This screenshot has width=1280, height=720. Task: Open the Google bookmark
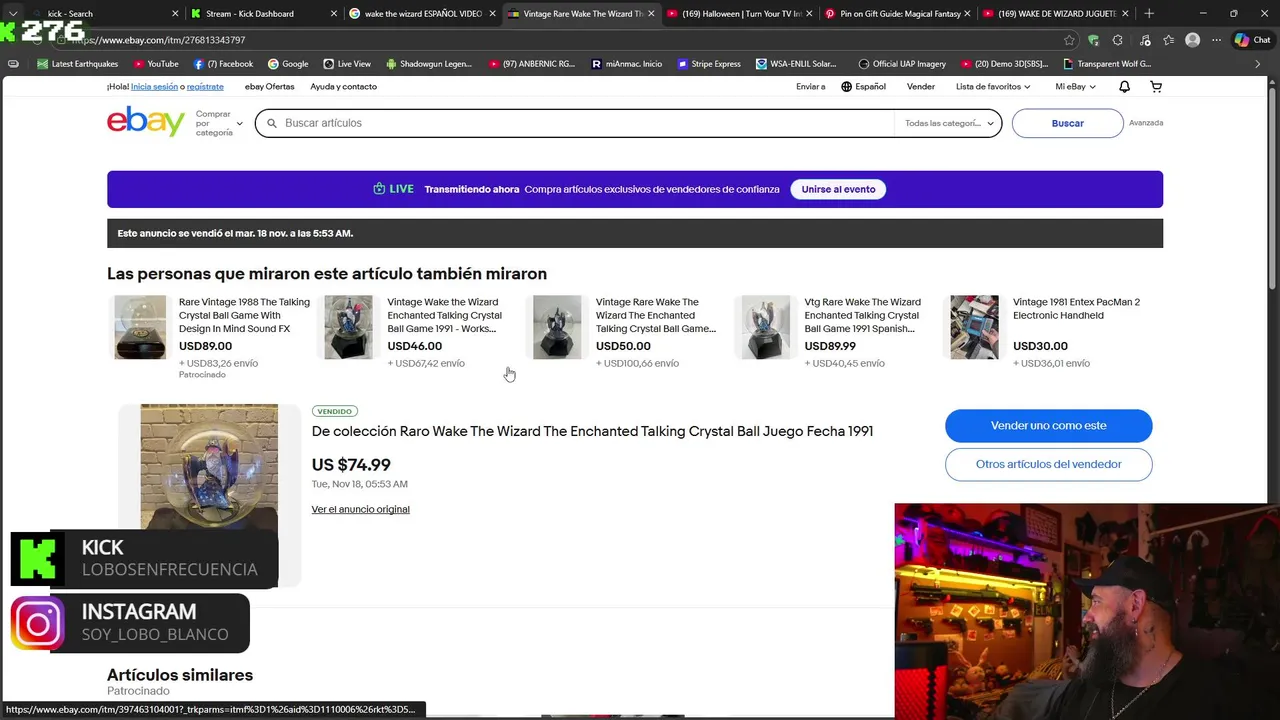click(288, 64)
